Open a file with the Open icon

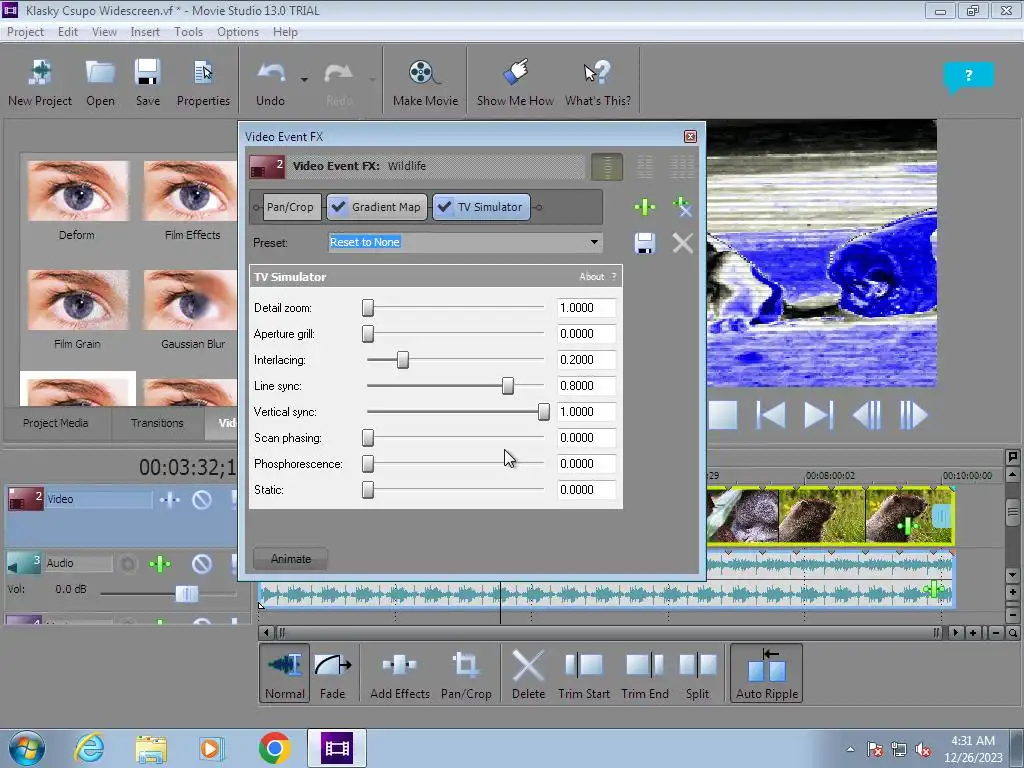100,82
